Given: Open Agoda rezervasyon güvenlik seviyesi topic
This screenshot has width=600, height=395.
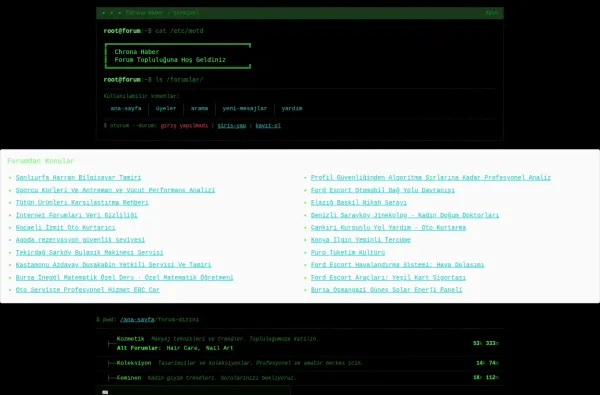Looking at the screenshot, I should 80,240.
